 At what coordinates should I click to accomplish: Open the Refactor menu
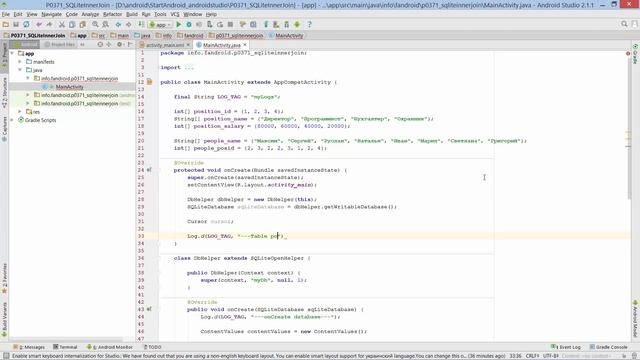pos(112,14)
